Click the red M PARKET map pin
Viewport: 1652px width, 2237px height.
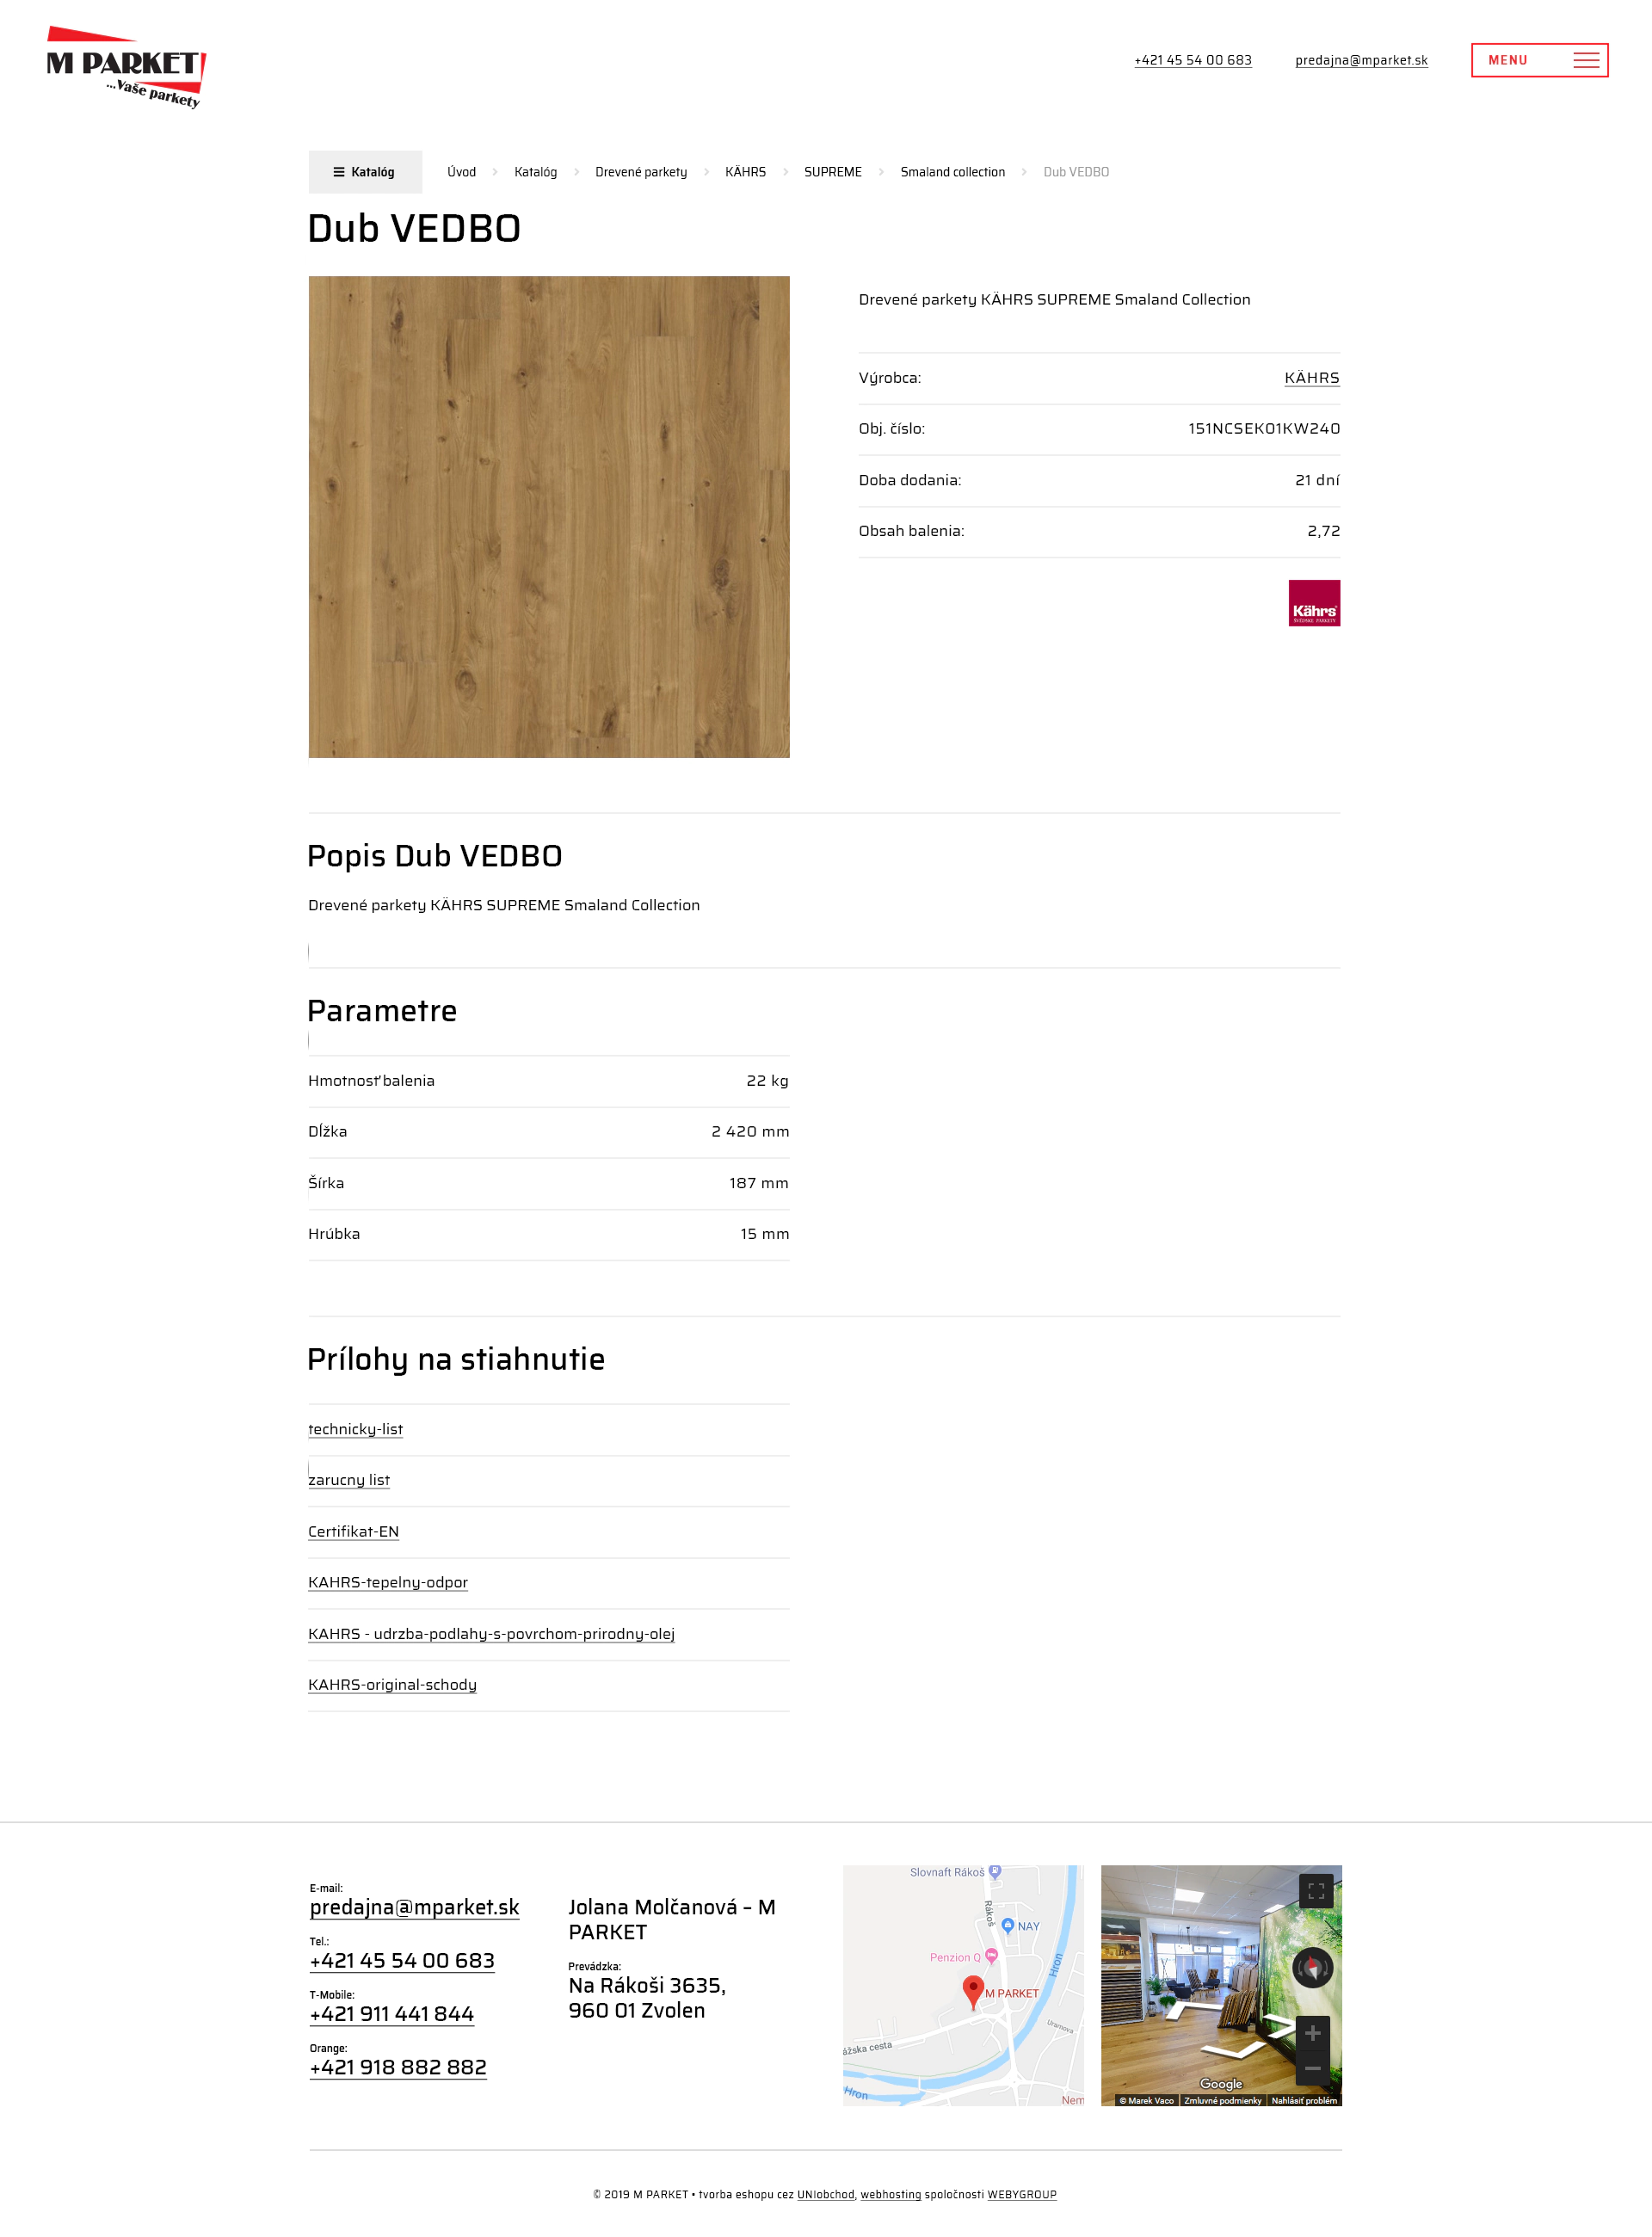pos(972,1993)
